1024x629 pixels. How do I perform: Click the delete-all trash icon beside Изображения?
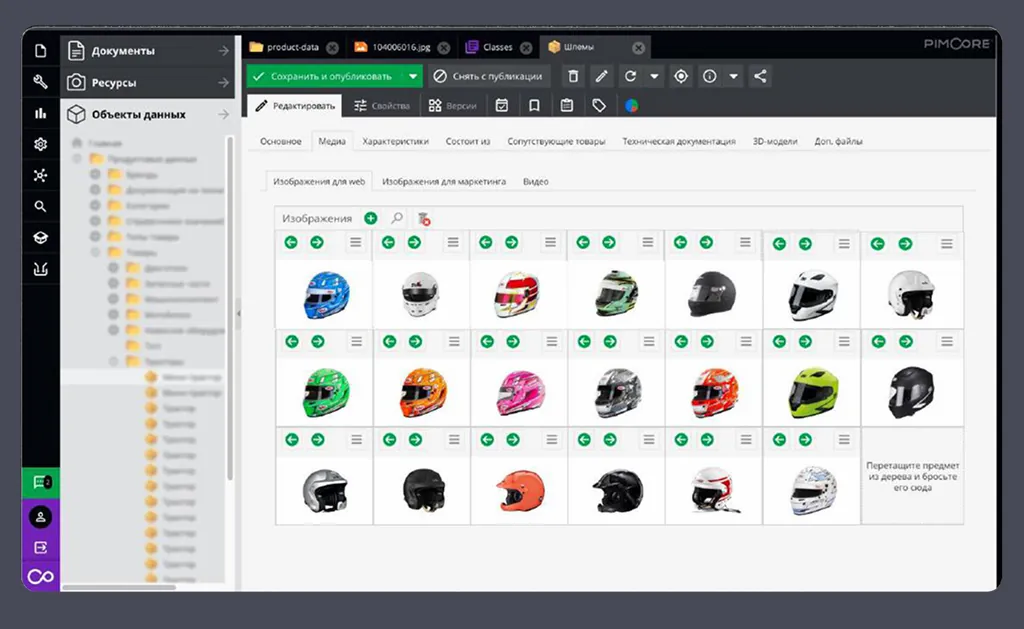point(424,219)
